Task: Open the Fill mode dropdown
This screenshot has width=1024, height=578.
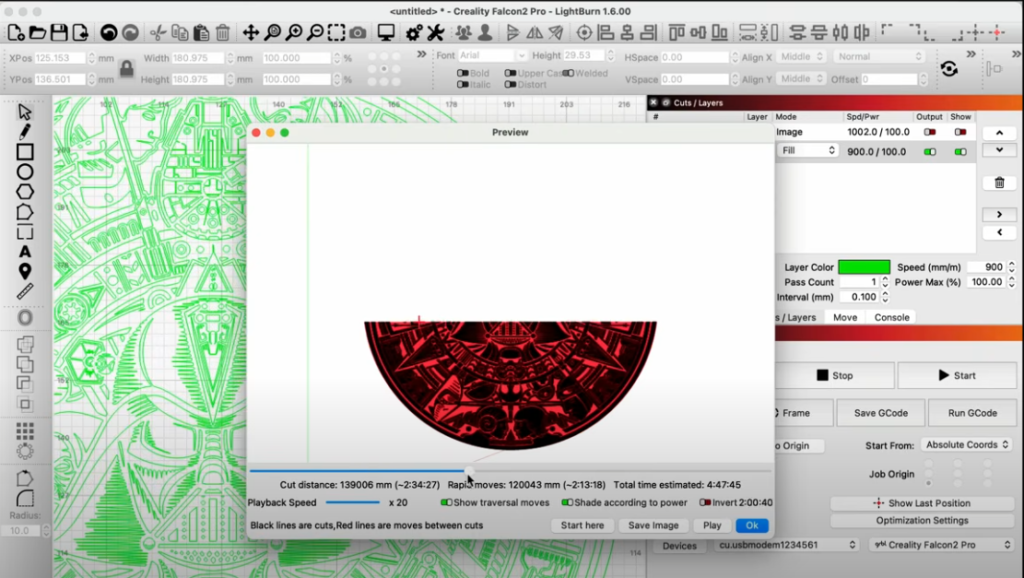Action: point(808,151)
